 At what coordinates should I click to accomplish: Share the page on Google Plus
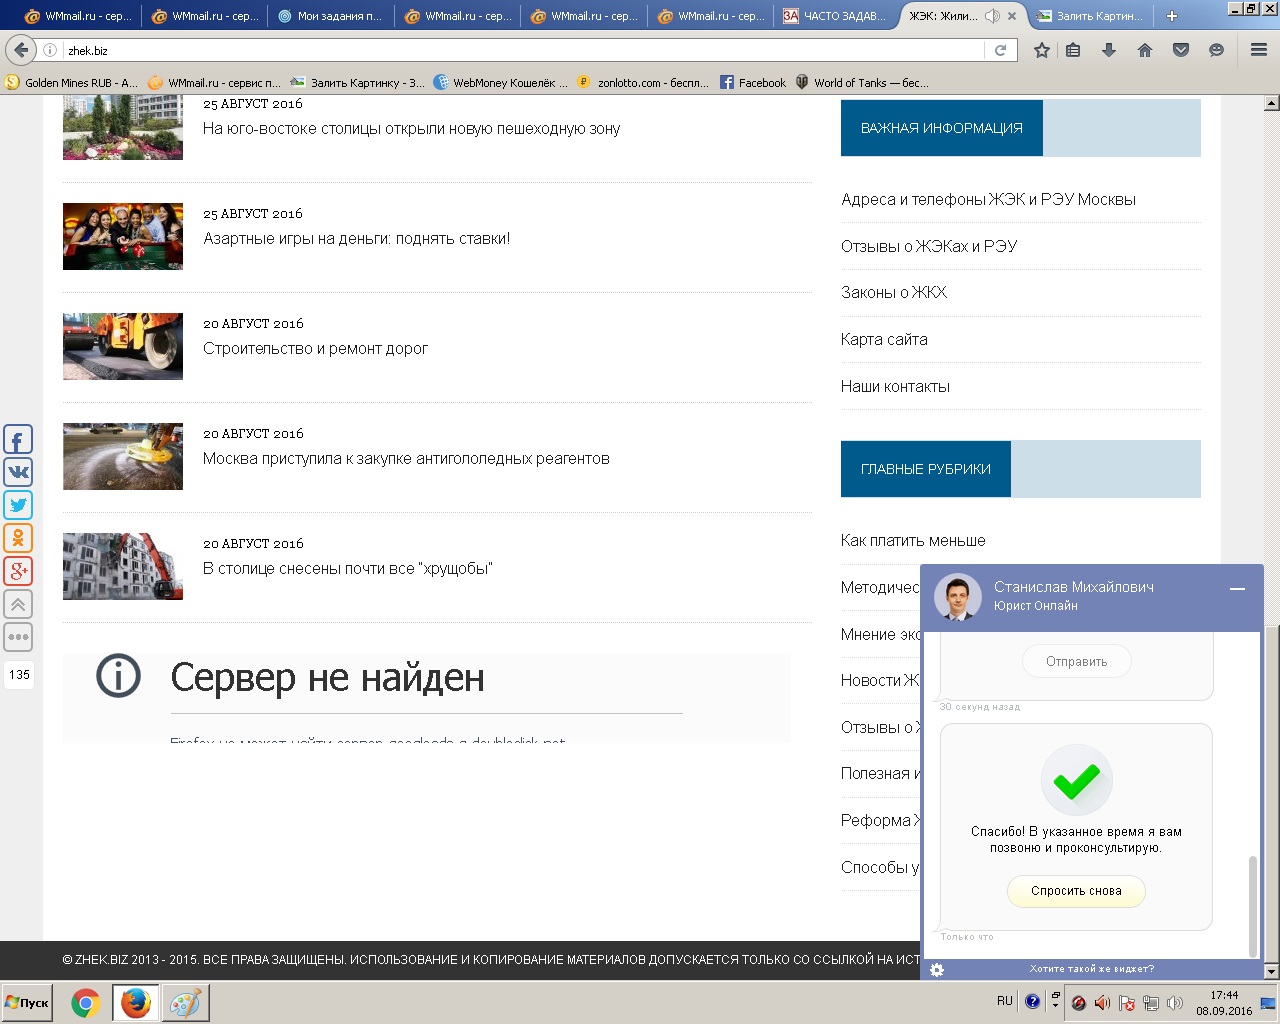pos(18,571)
